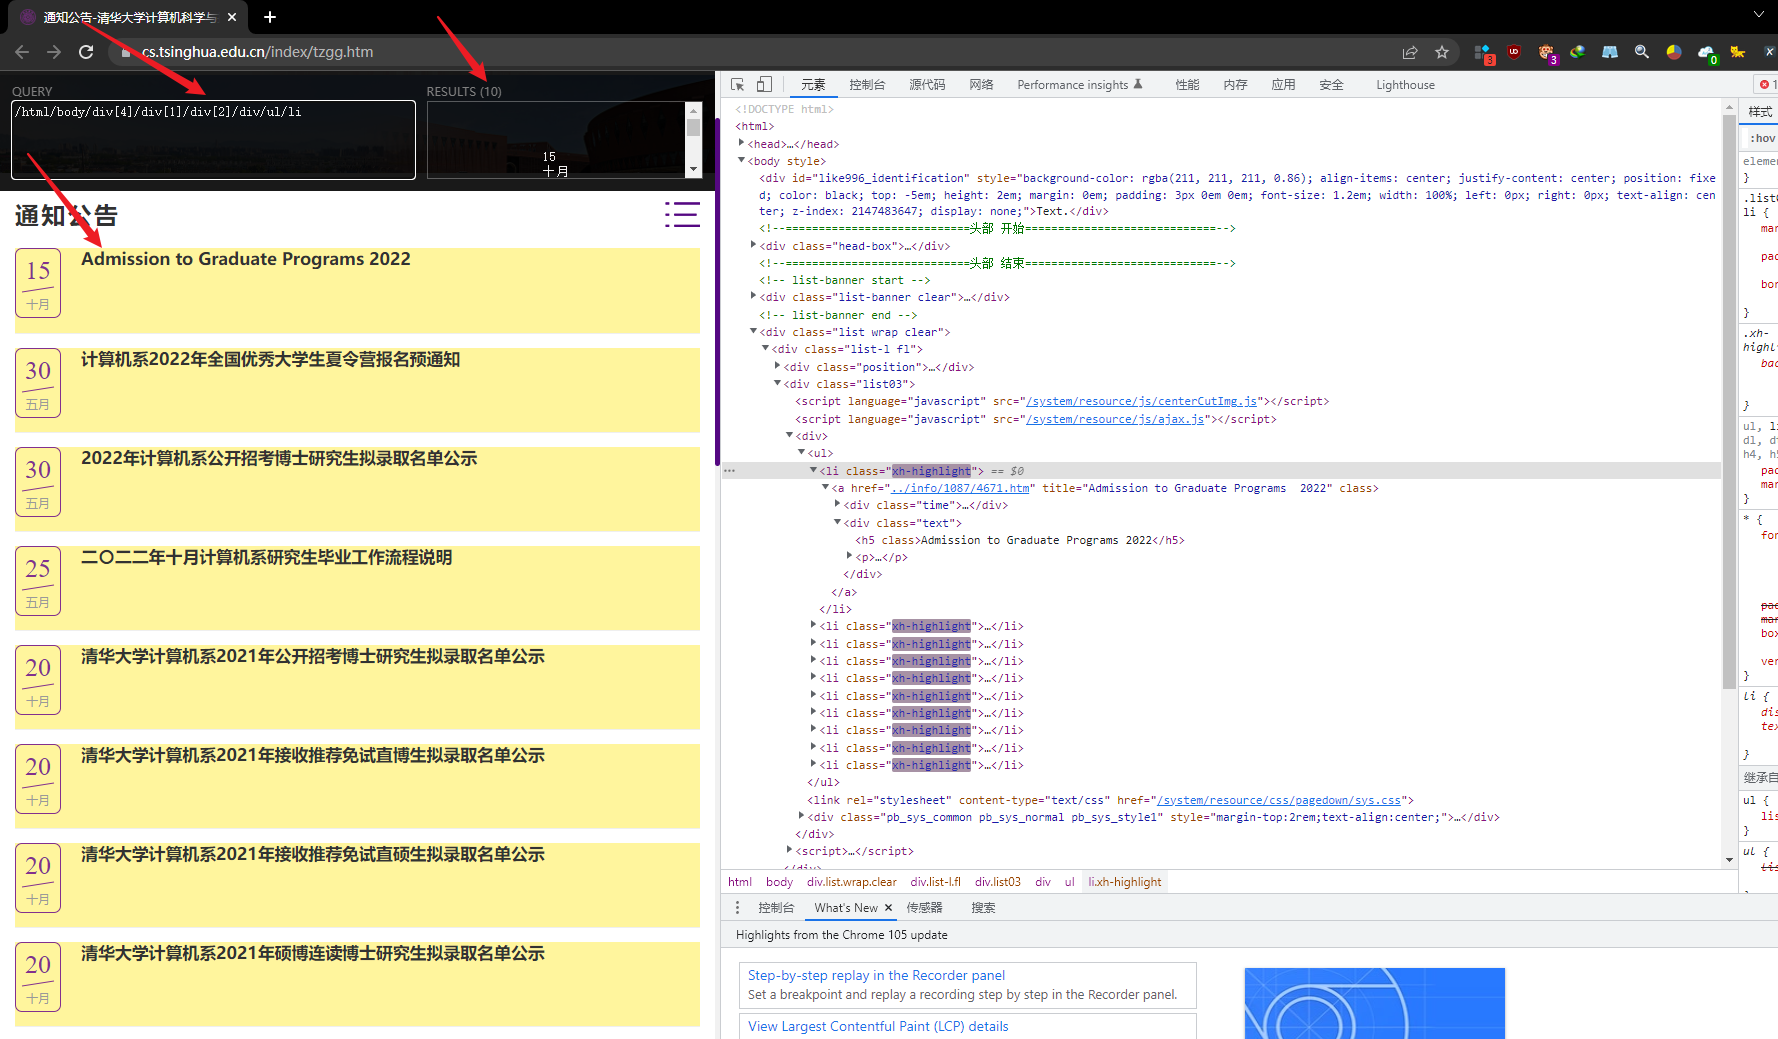
Task: Collapse the highlighted li xh-highlight node
Action: pos(813,470)
